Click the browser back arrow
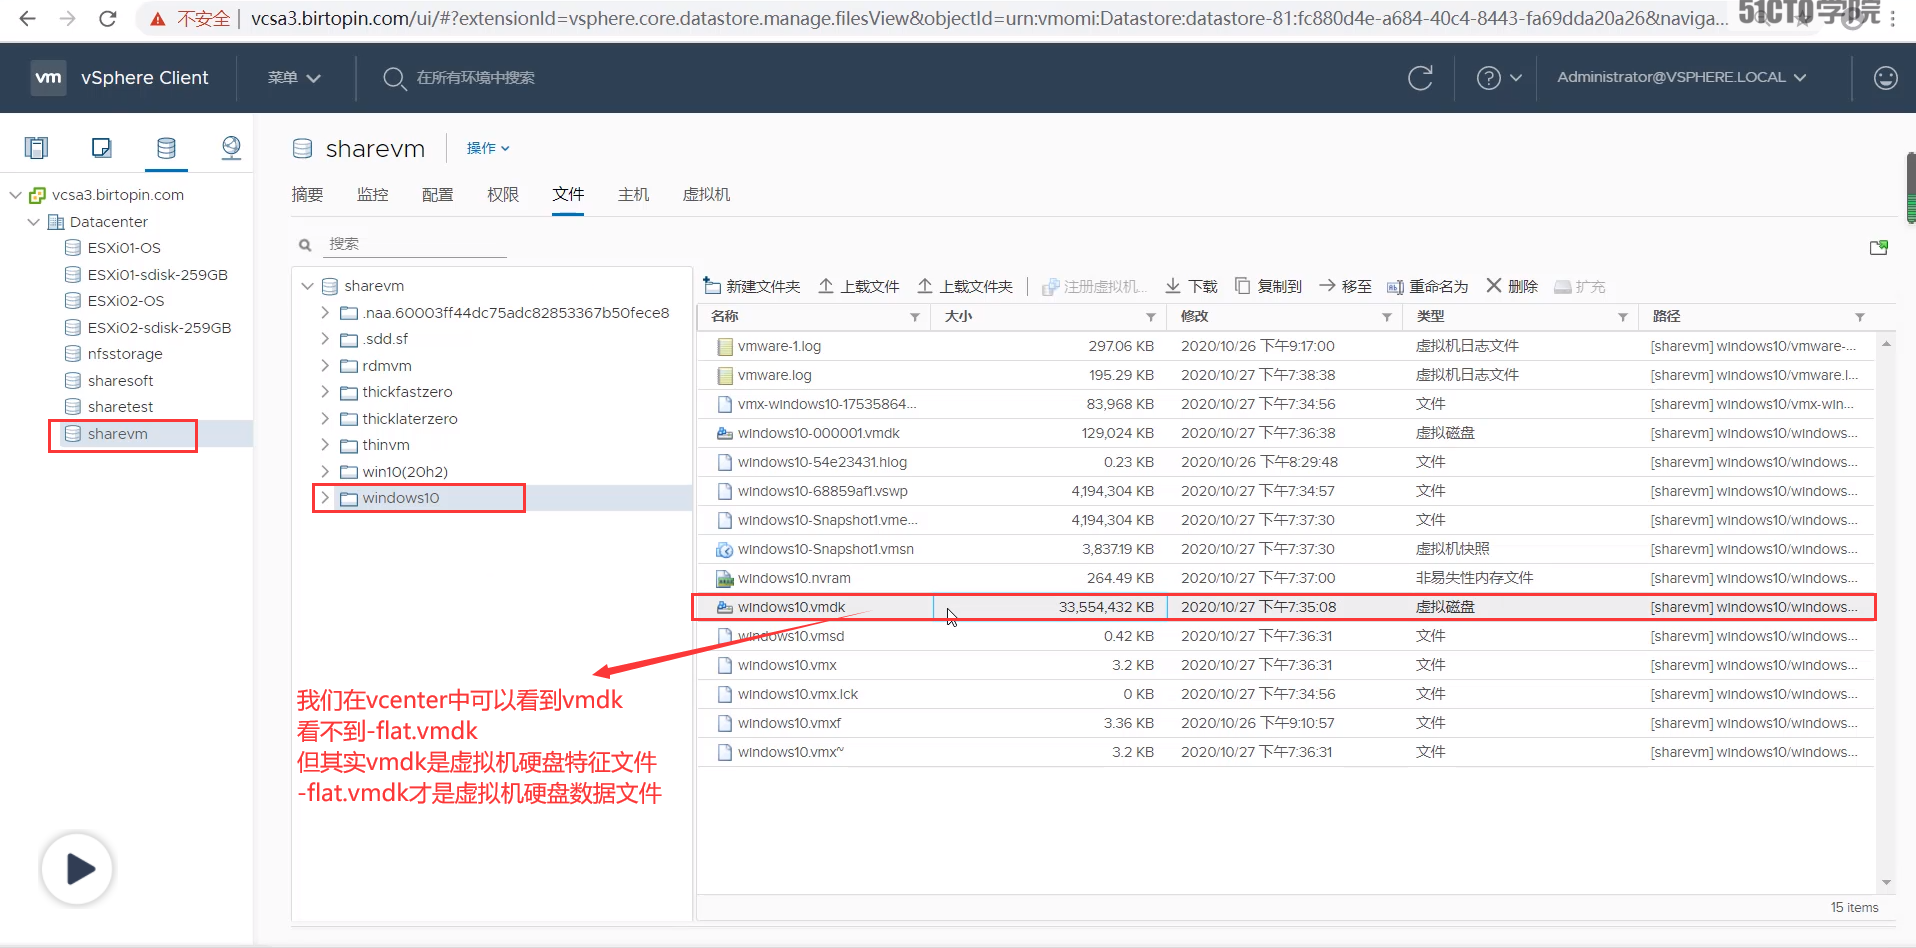The image size is (1916, 948). pos(28,19)
